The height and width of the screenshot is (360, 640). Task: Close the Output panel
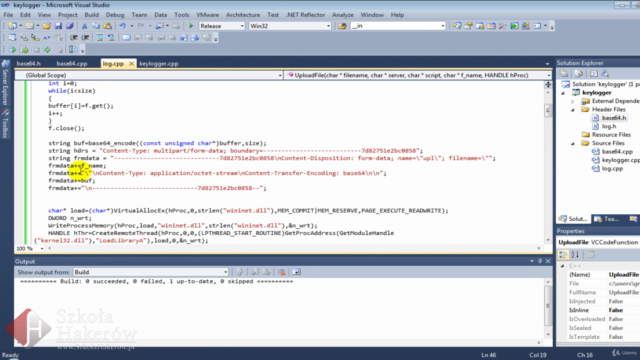click(548, 261)
